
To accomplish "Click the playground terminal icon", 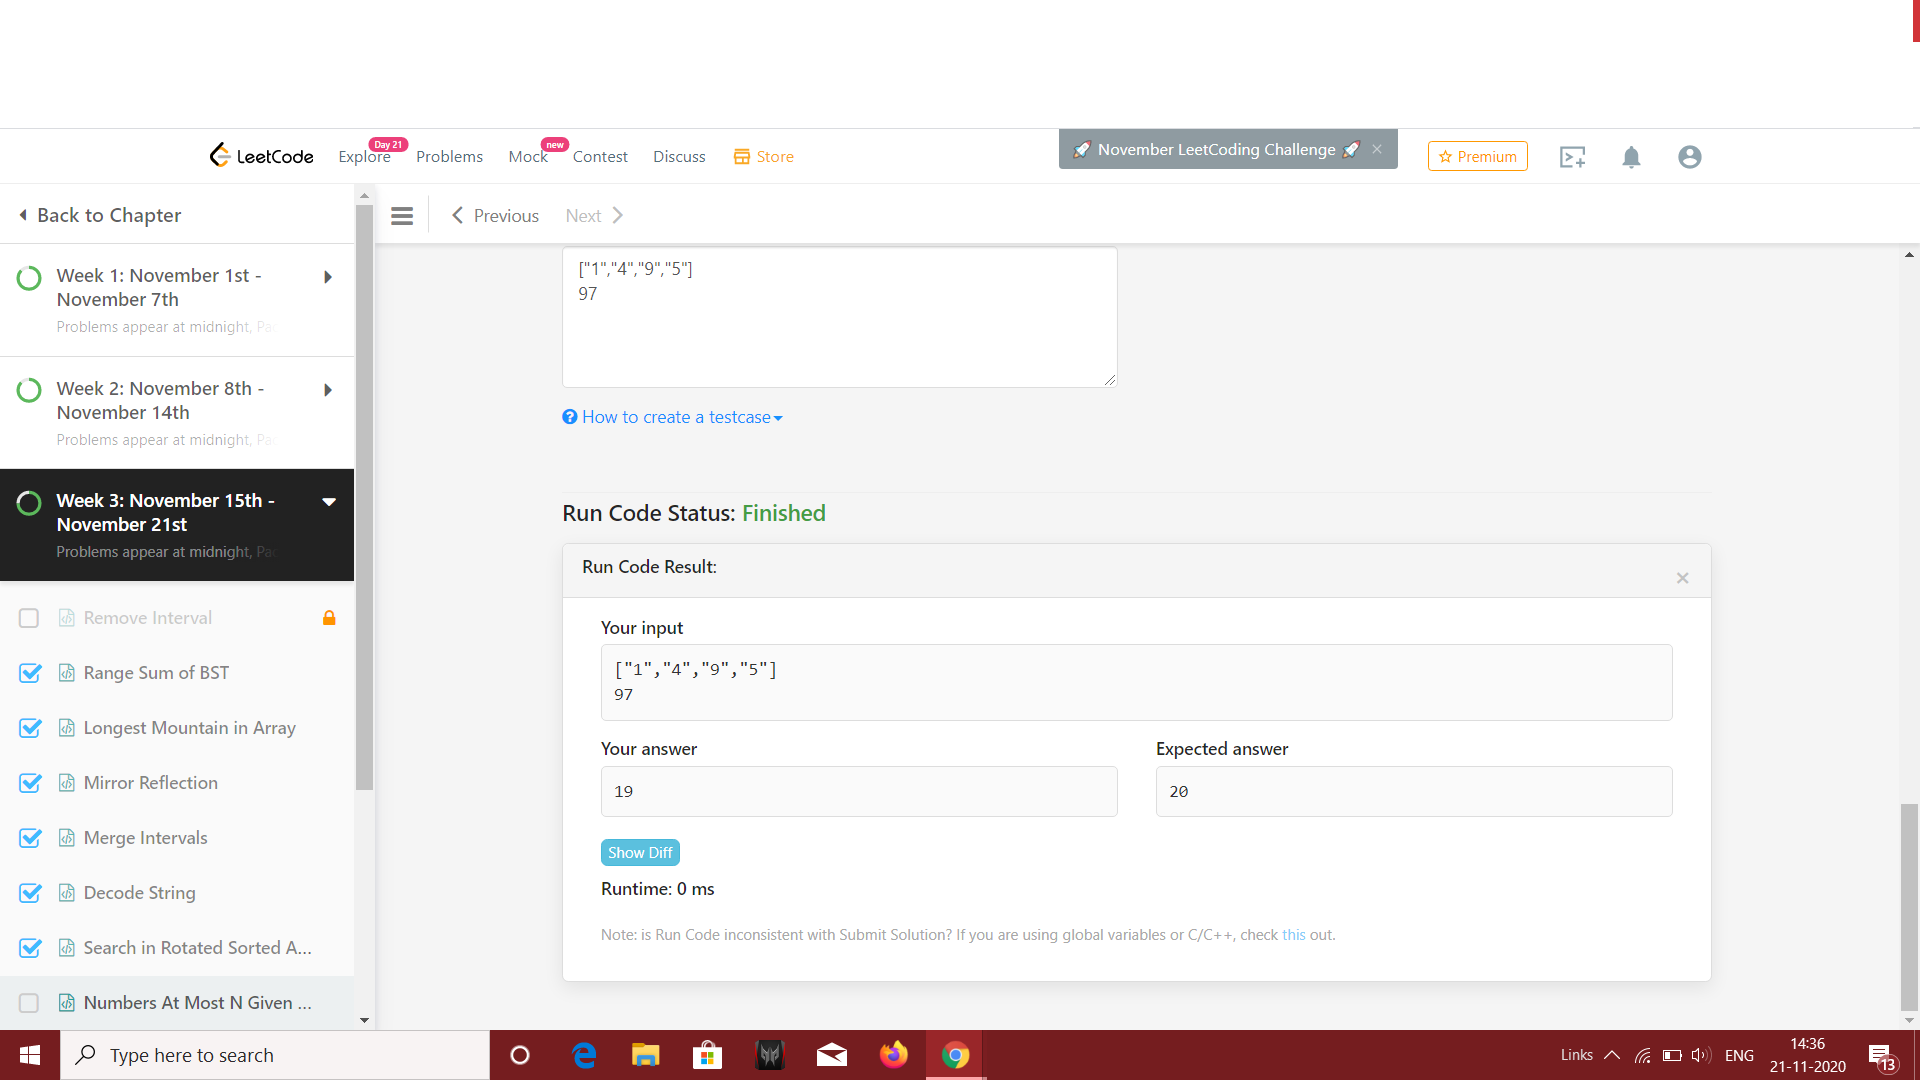I will point(1572,157).
